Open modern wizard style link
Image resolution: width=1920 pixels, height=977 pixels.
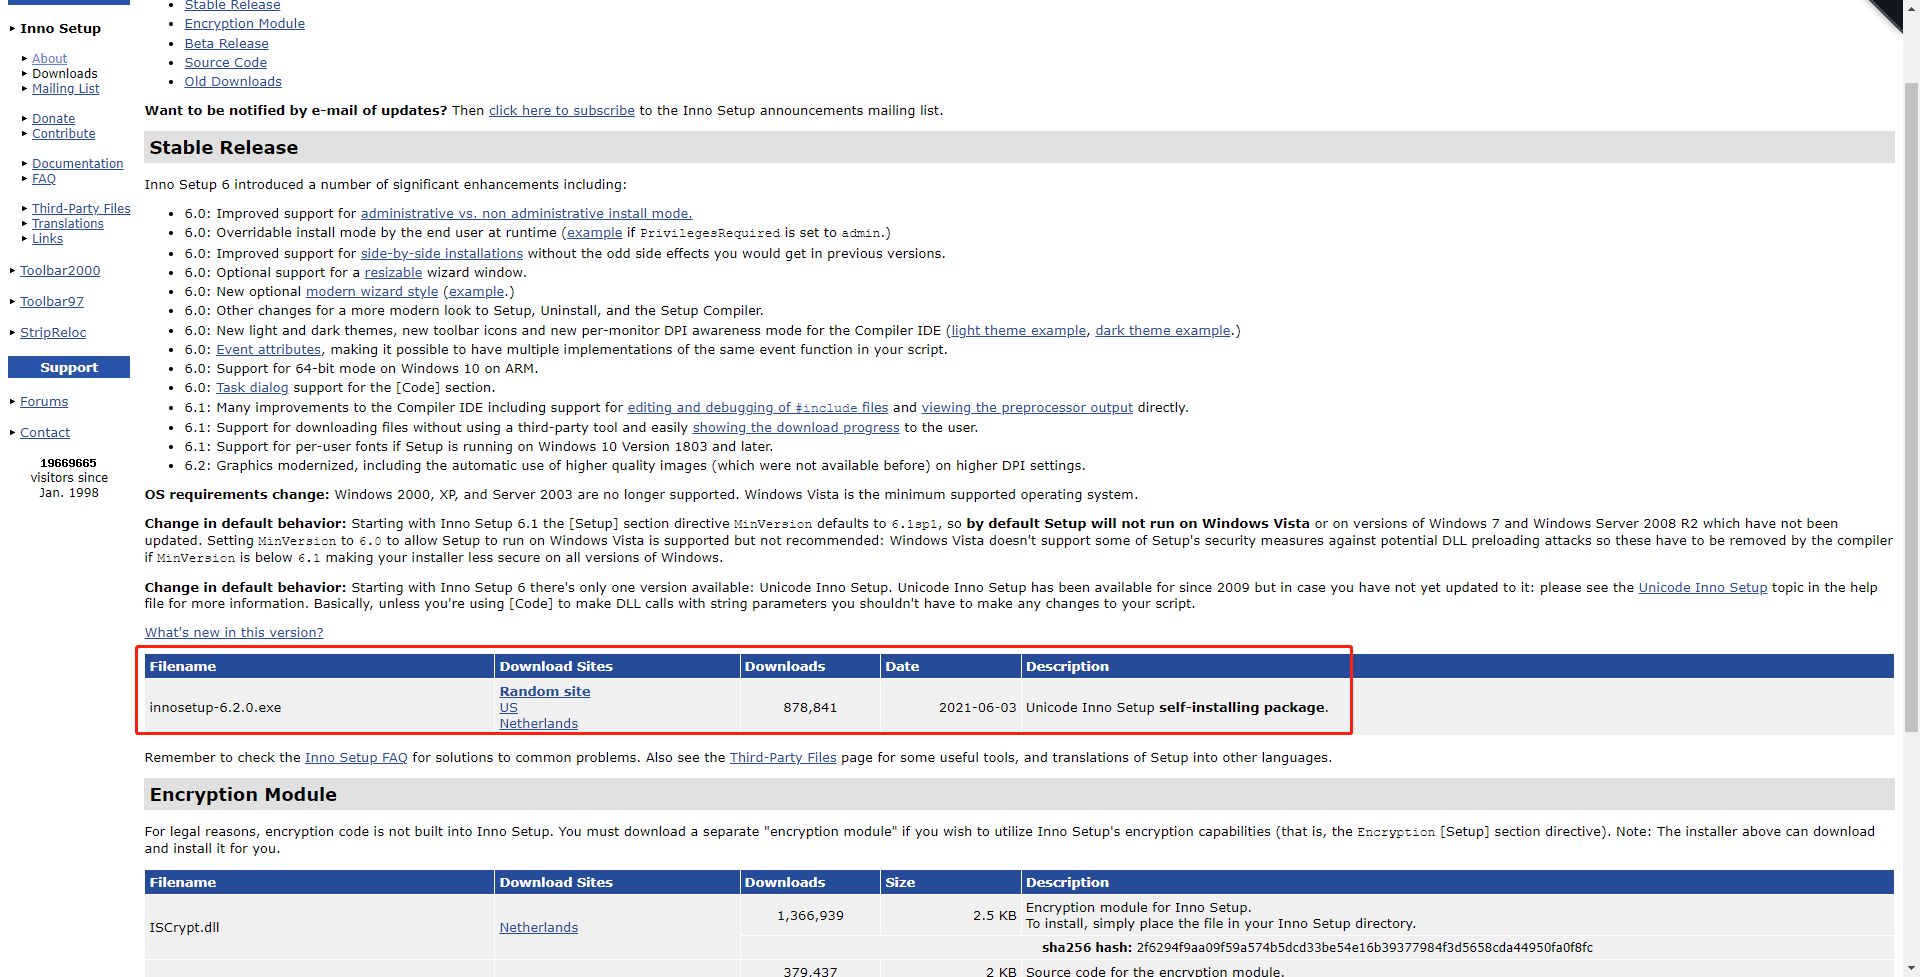point(372,292)
